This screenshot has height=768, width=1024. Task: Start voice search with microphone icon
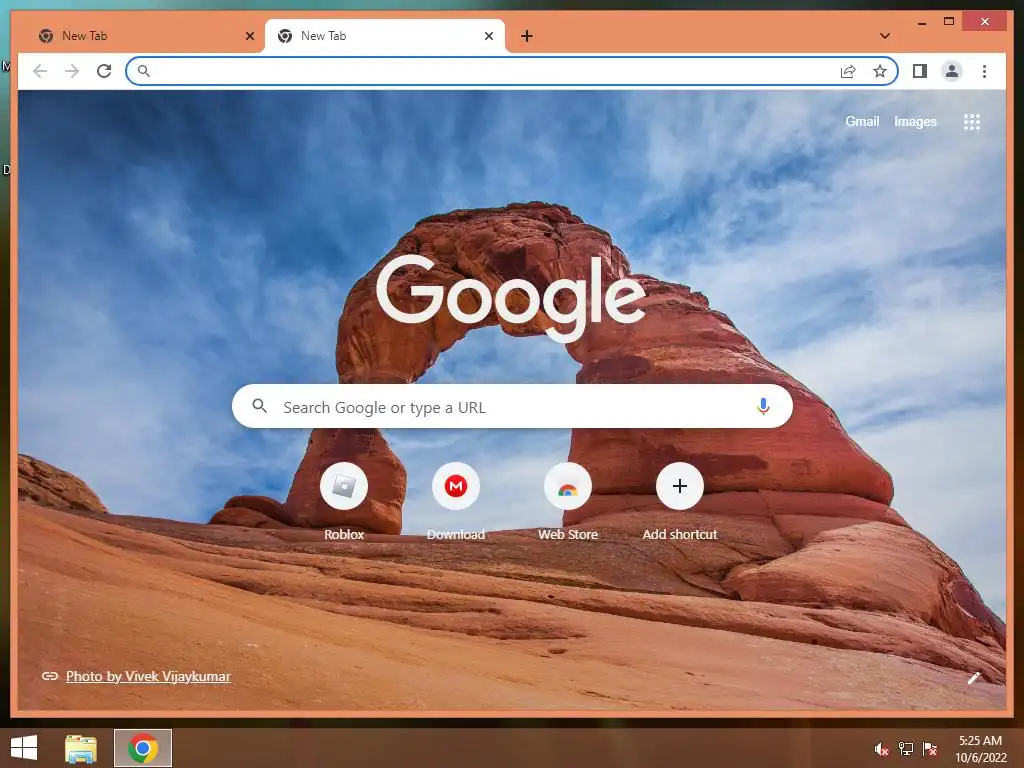point(763,406)
